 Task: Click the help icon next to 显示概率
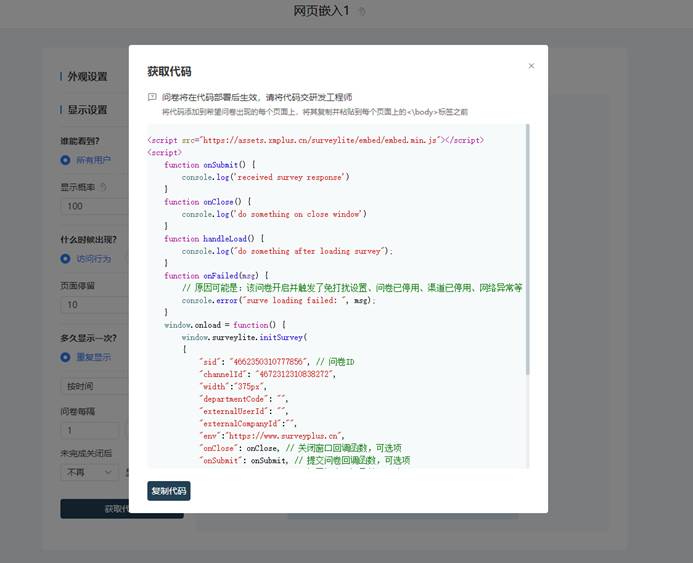(x=103, y=187)
